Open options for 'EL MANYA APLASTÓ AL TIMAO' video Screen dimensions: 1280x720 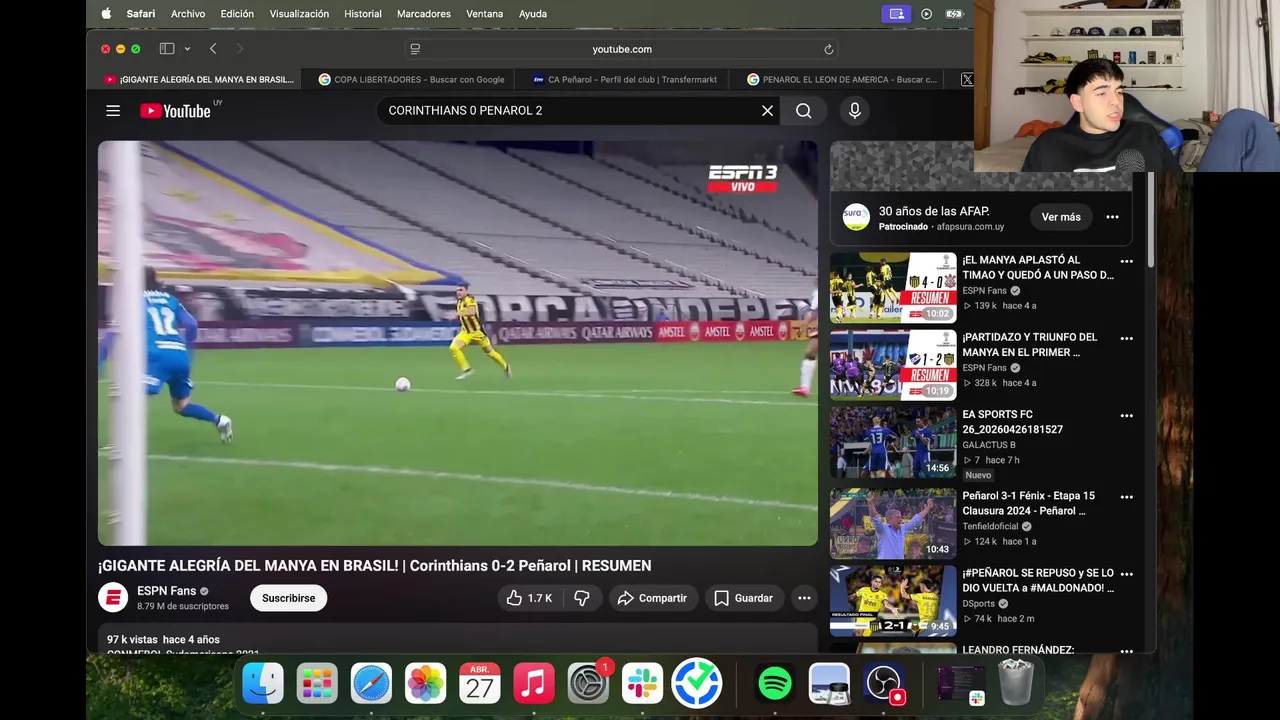(1126, 261)
